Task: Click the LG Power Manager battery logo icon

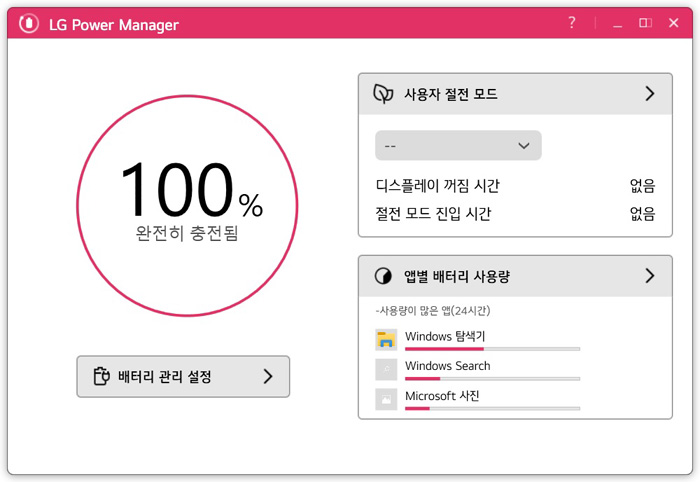Action: 29,23
